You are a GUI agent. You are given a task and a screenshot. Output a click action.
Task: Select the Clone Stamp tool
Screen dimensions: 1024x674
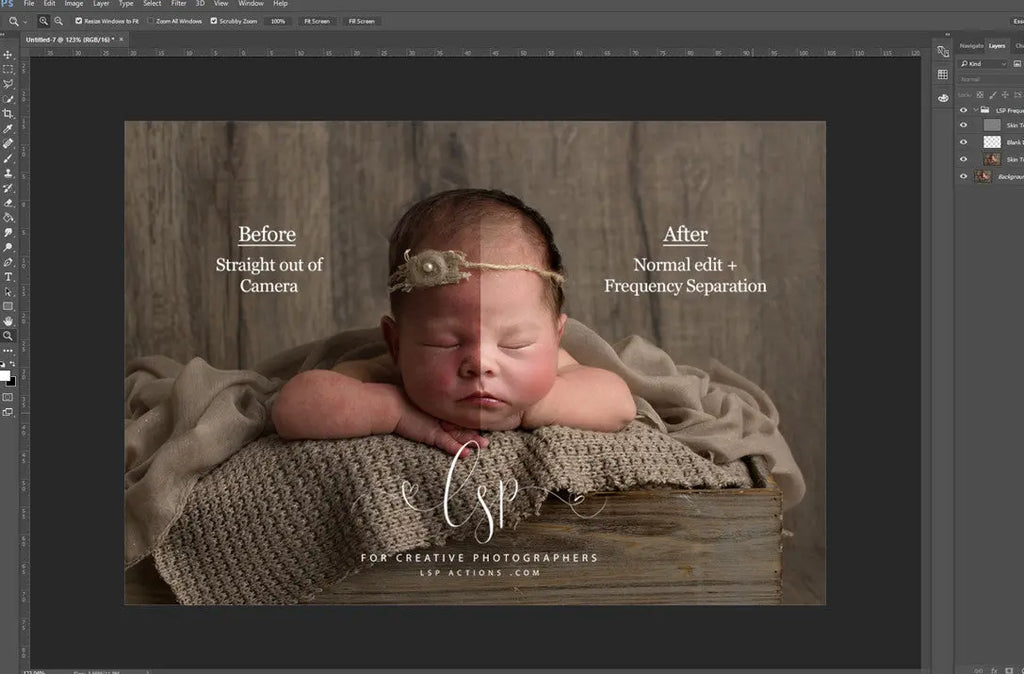8,173
